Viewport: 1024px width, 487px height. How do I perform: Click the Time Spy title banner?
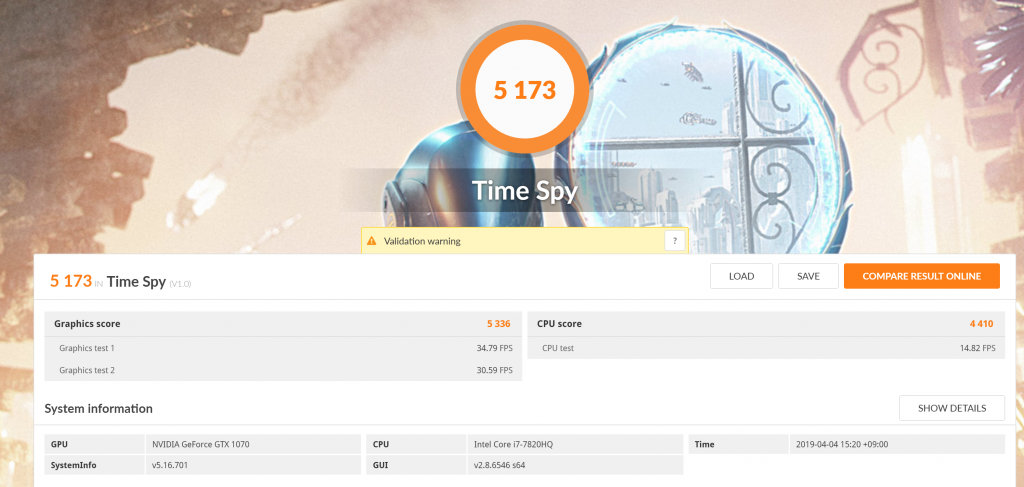[x=524, y=190]
